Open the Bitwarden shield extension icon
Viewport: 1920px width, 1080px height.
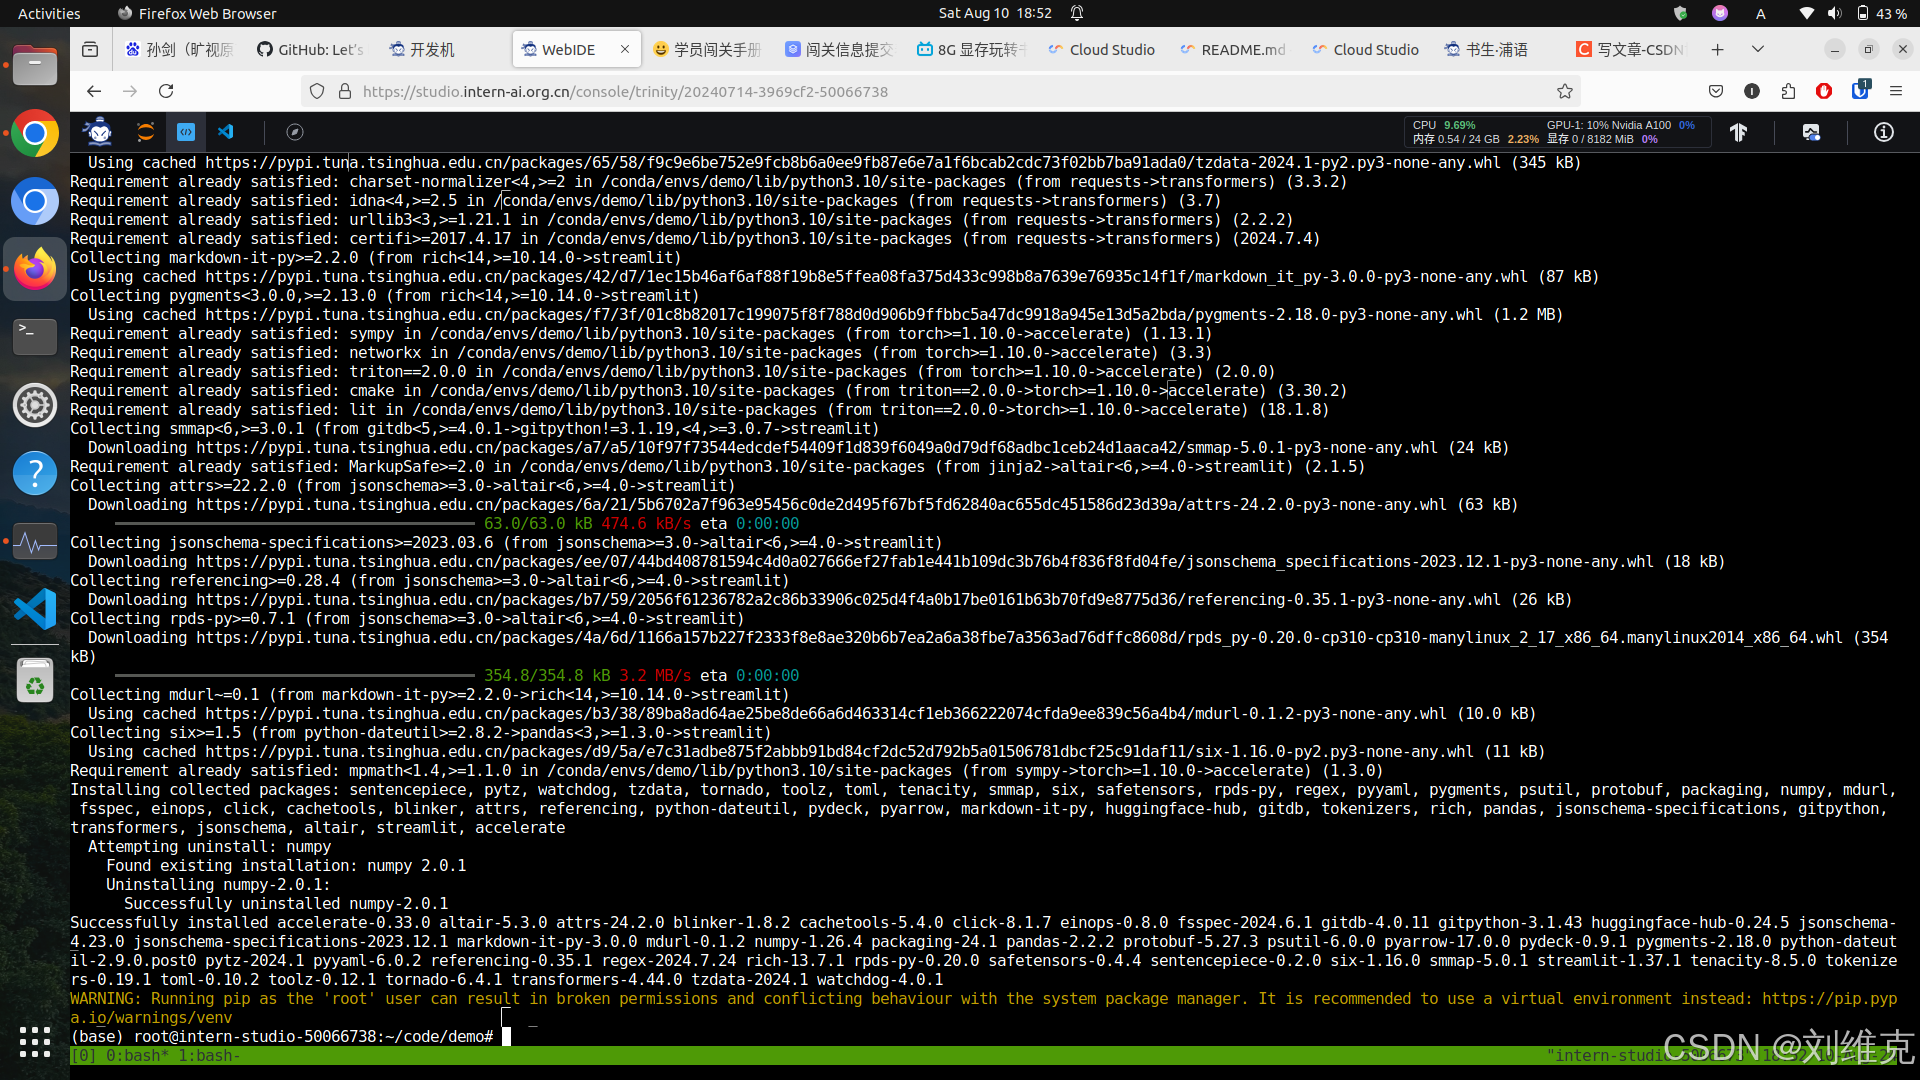(x=1860, y=90)
